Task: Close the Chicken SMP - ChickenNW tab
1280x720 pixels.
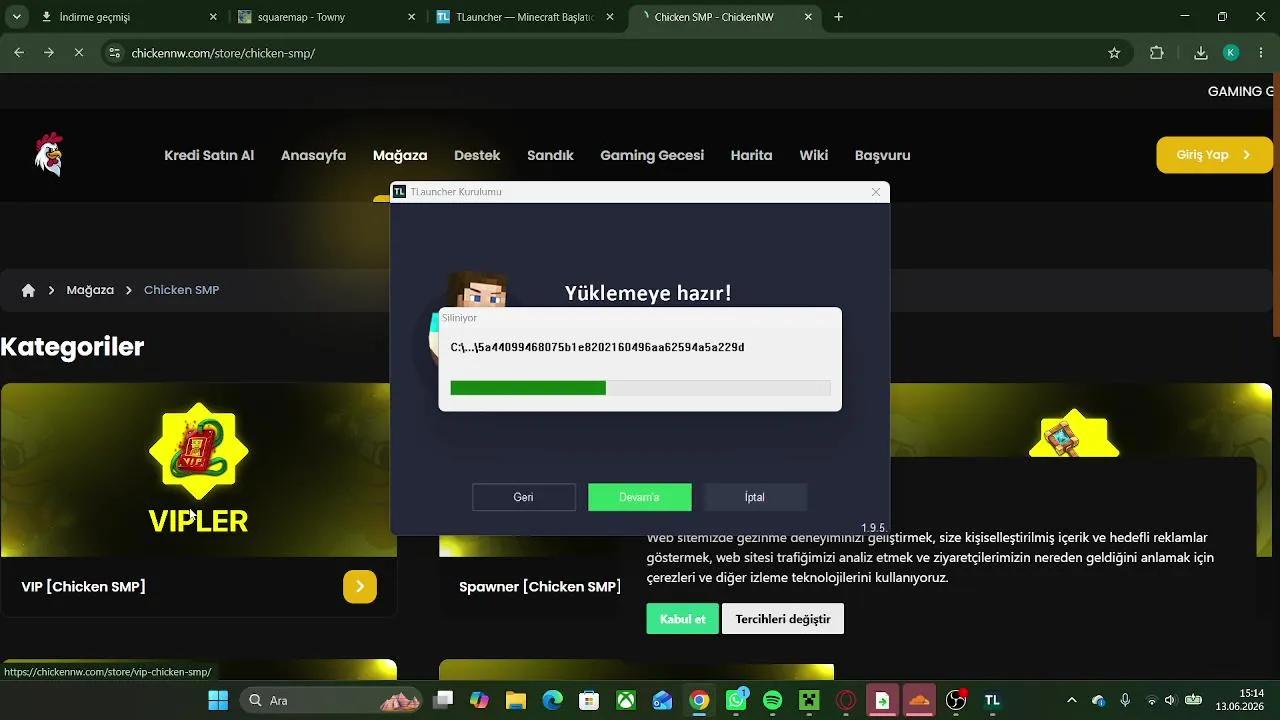Action: pos(810,17)
